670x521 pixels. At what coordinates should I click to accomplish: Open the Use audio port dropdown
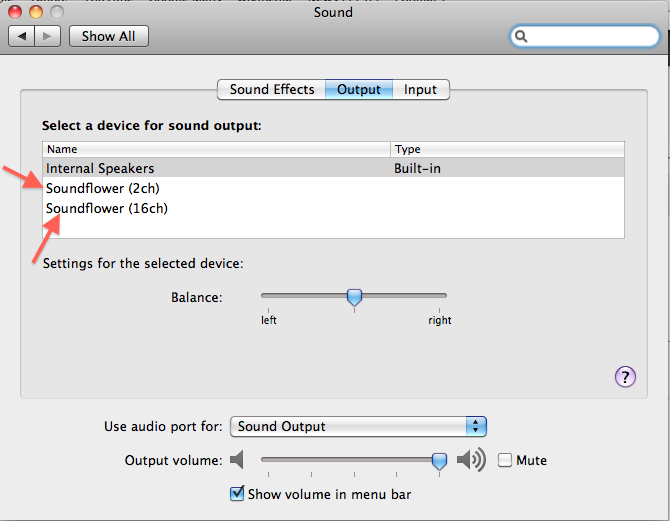pos(358,426)
